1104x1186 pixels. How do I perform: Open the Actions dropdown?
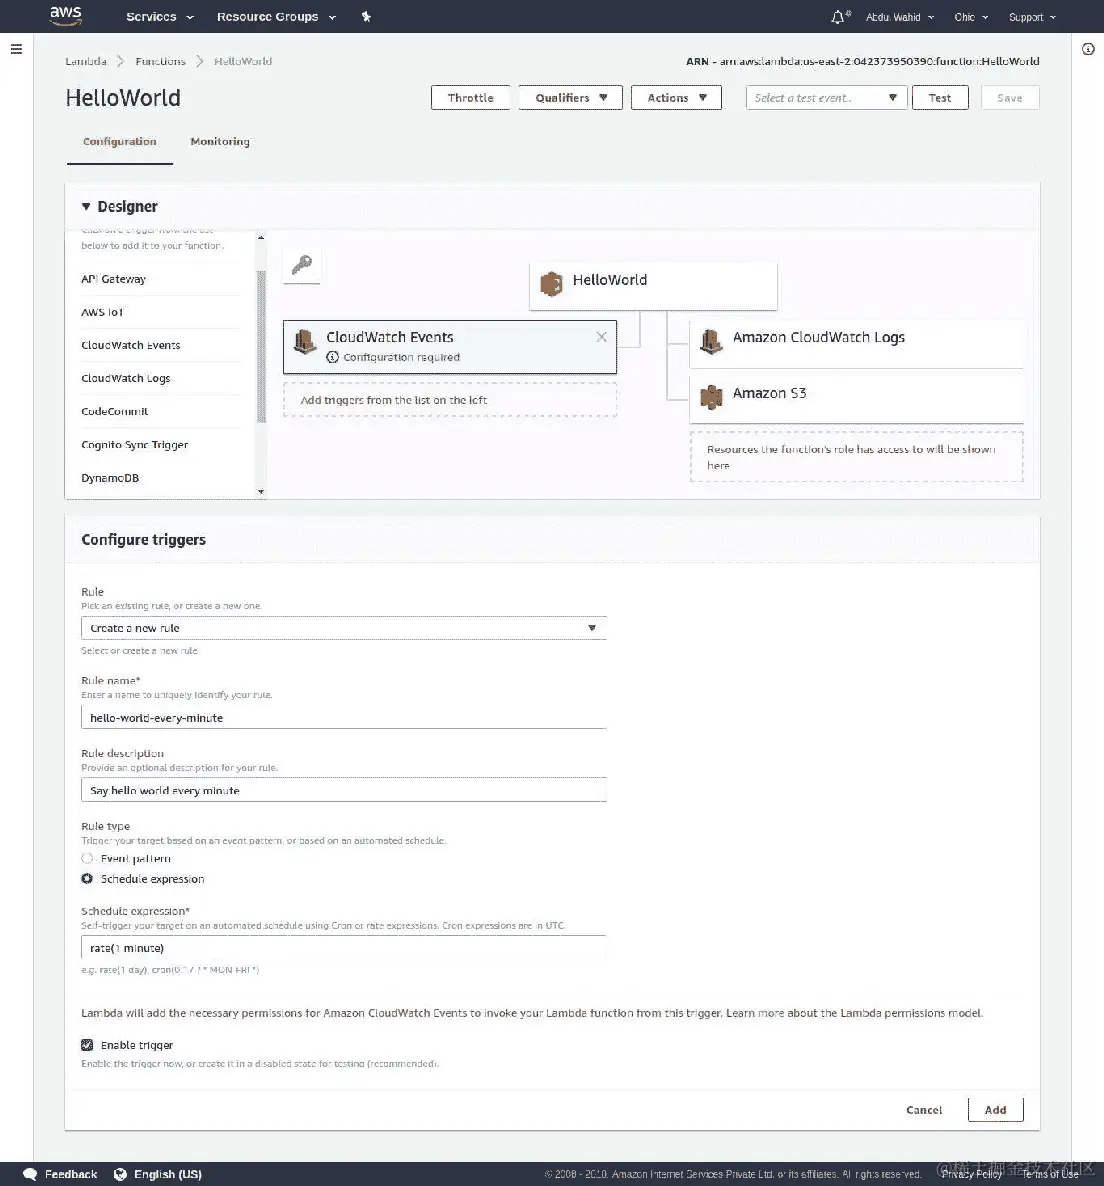[676, 98]
